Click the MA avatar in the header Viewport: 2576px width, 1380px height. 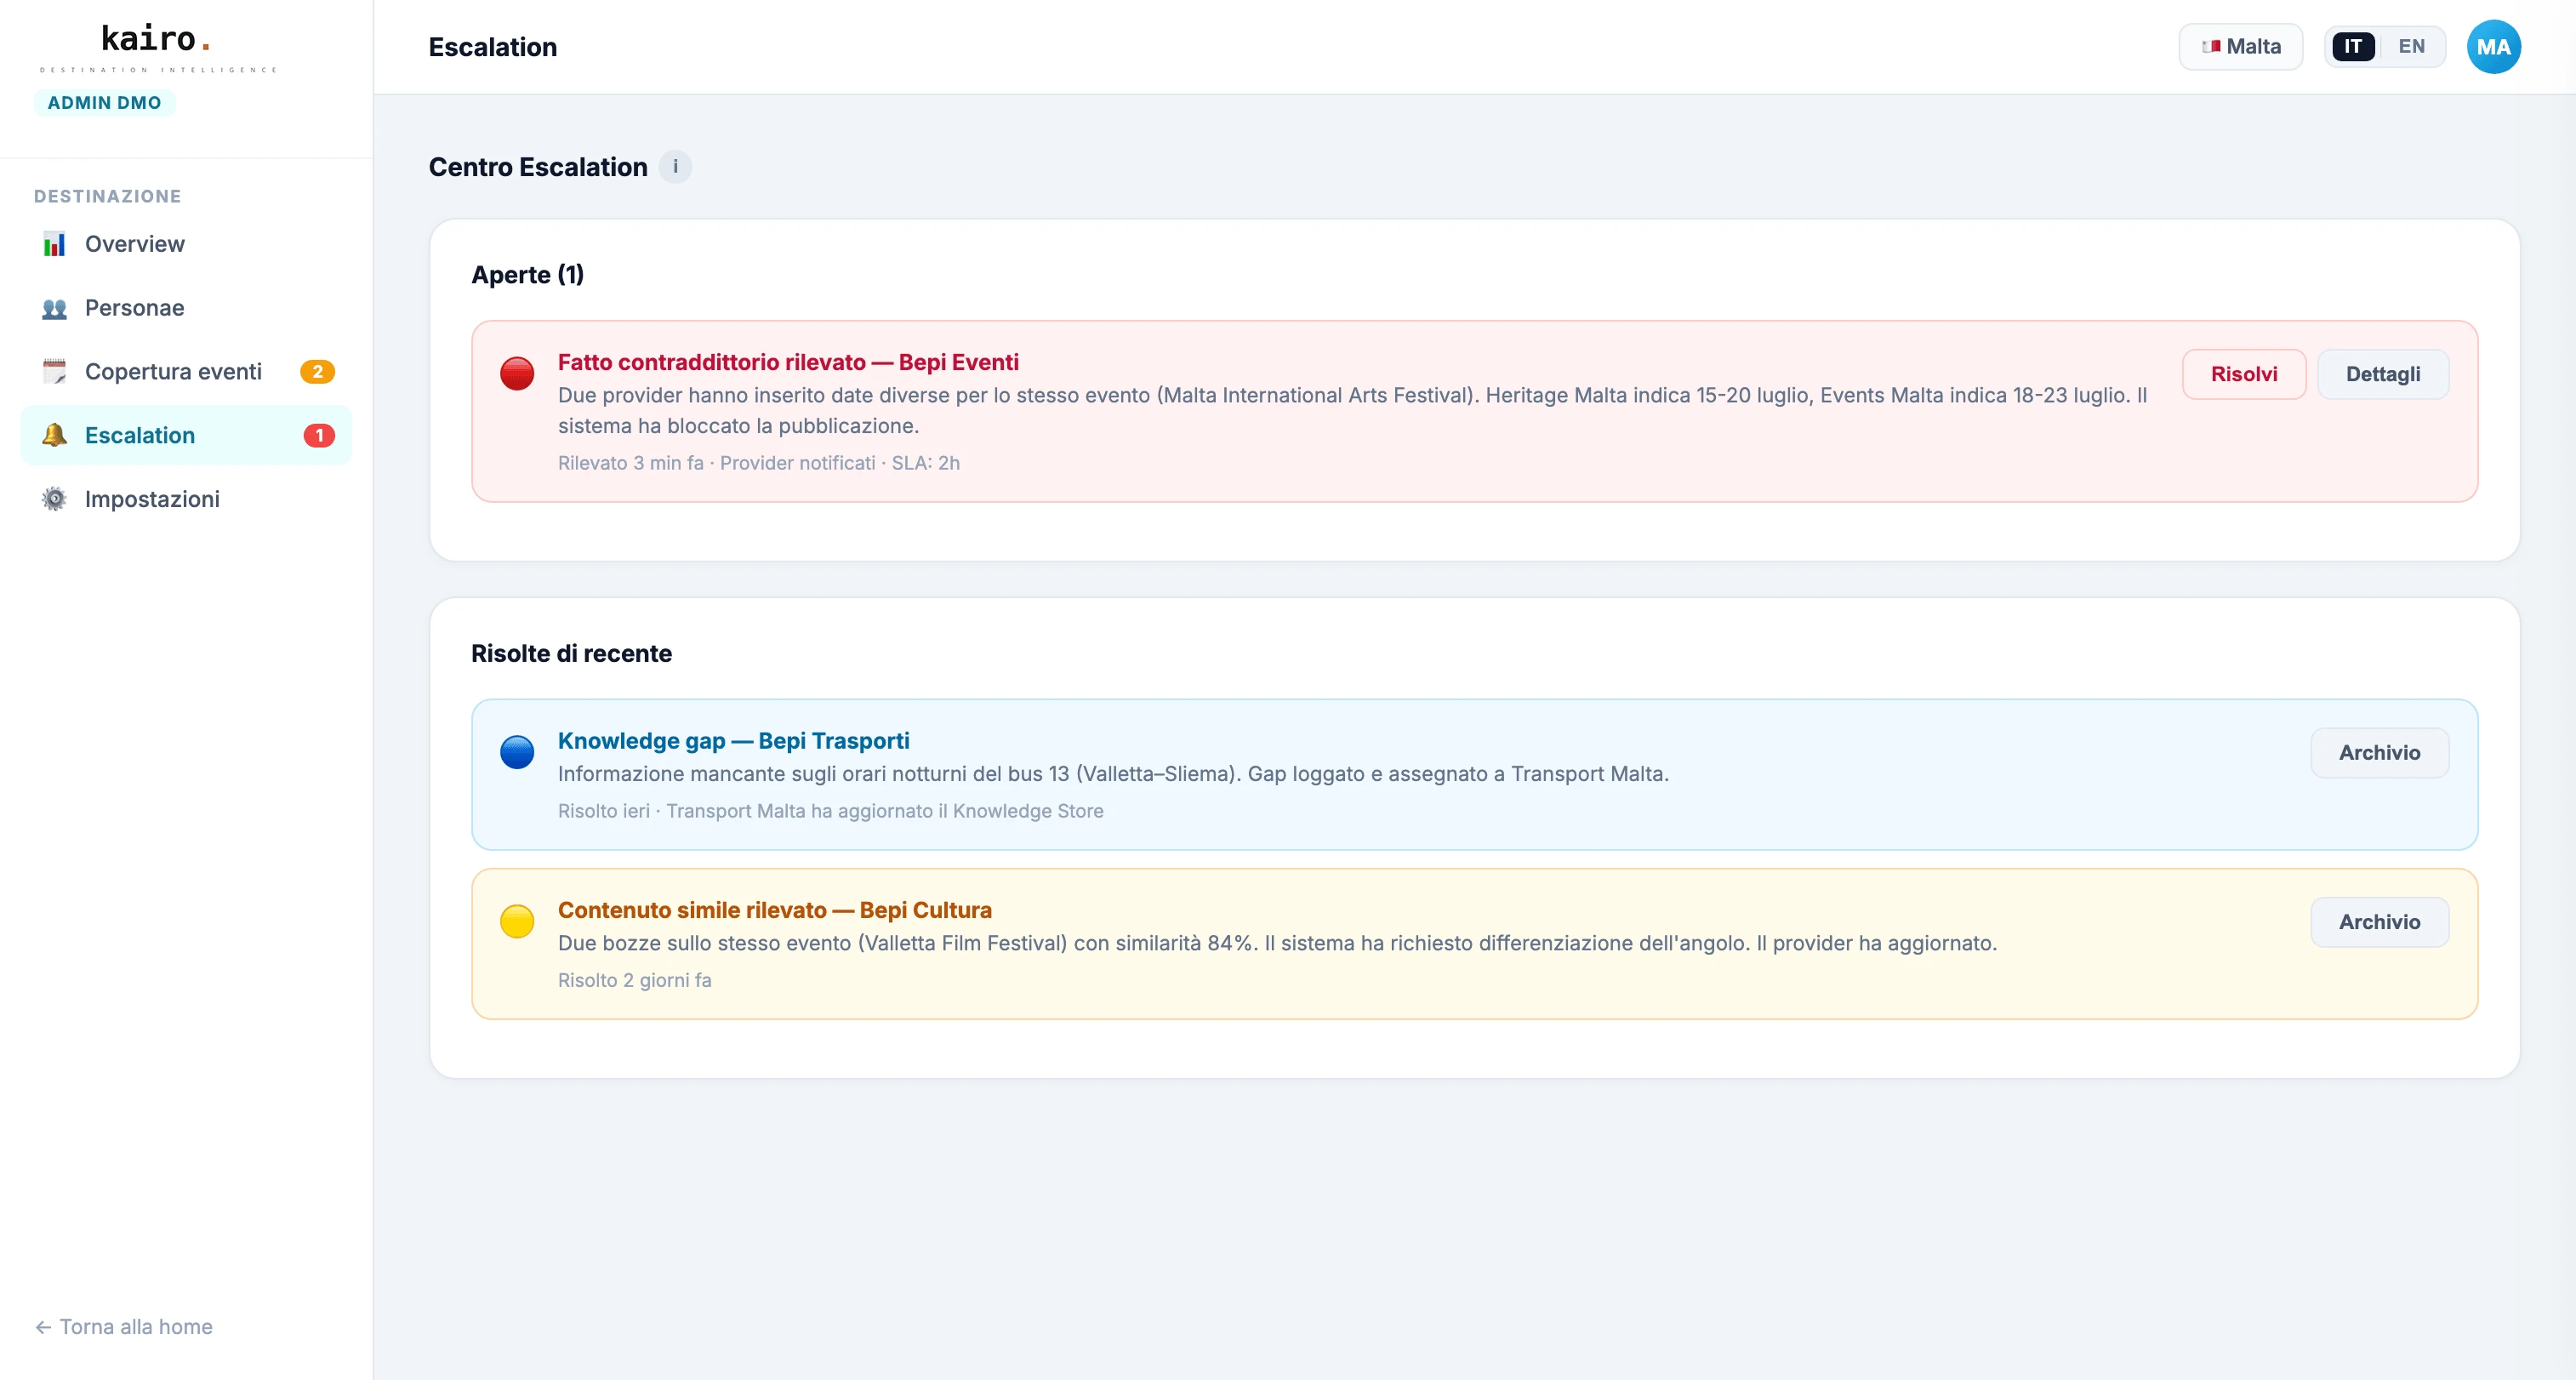pyautogui.click(x=2494, y=46)
